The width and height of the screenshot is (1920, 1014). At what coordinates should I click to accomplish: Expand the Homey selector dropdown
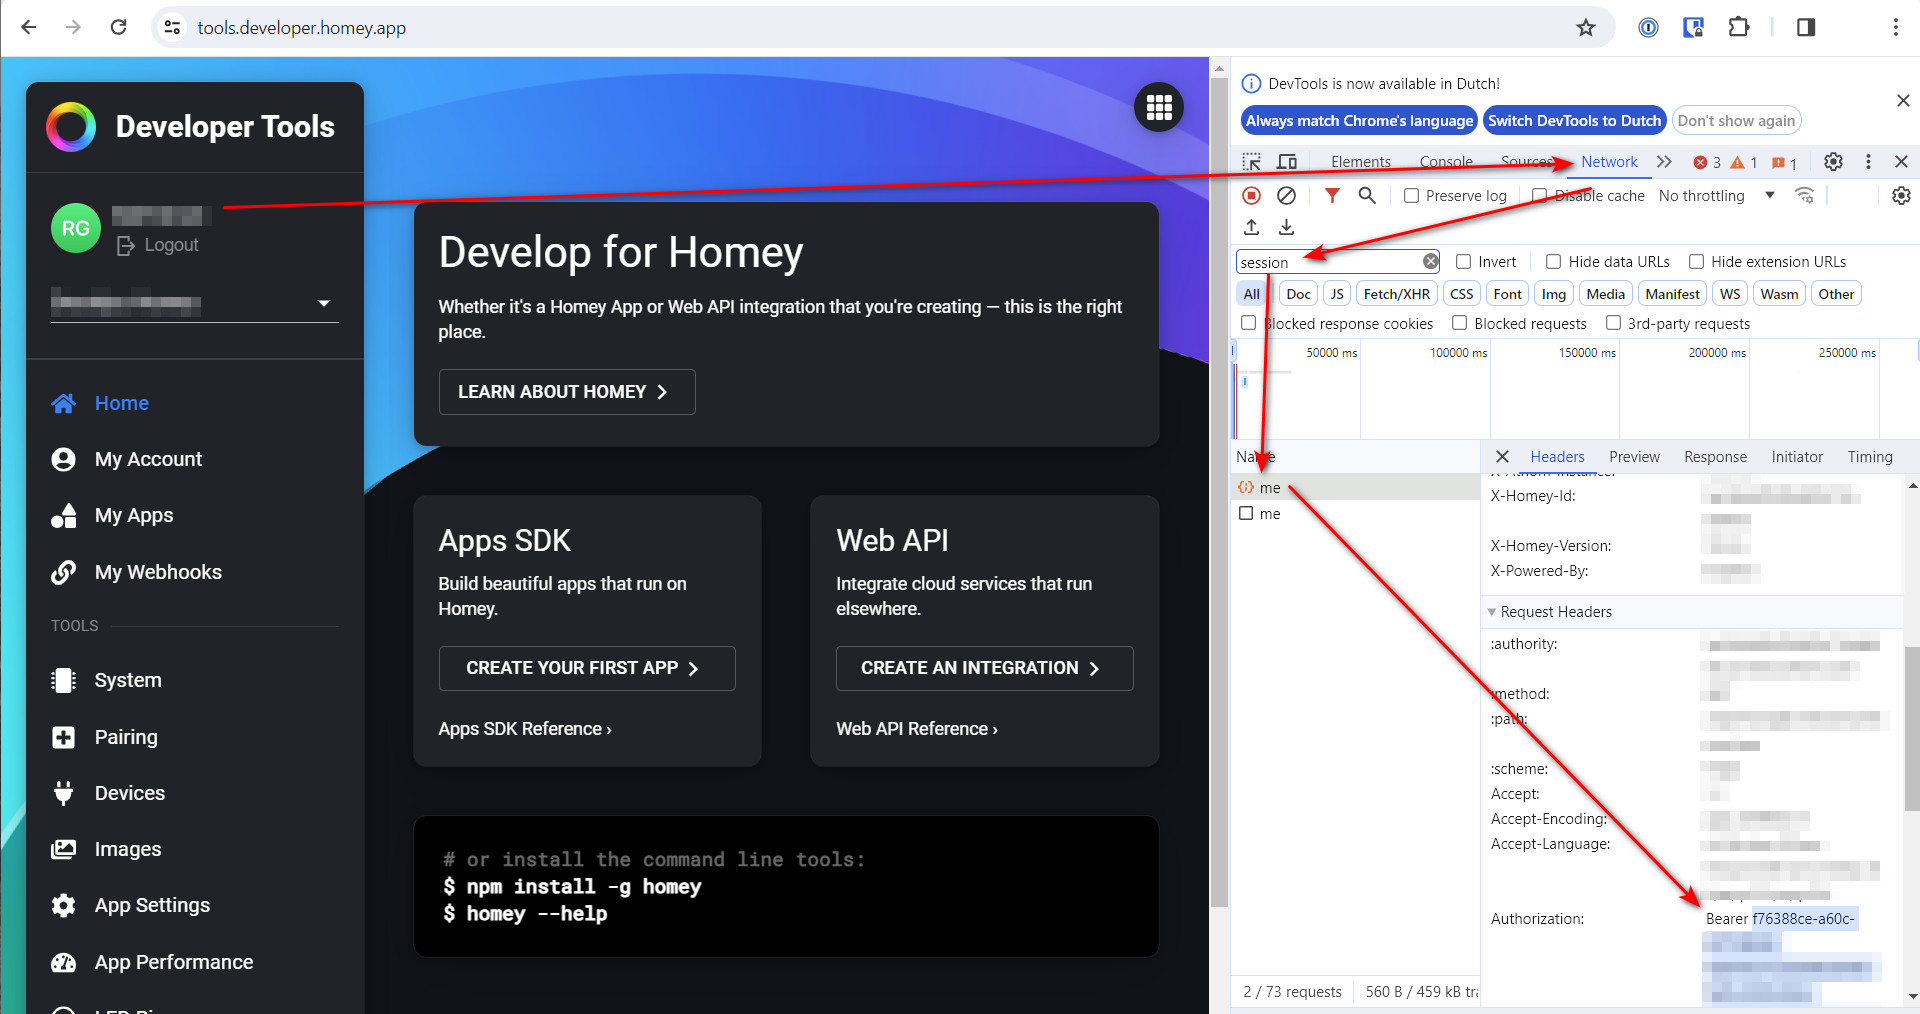point(195,303)
